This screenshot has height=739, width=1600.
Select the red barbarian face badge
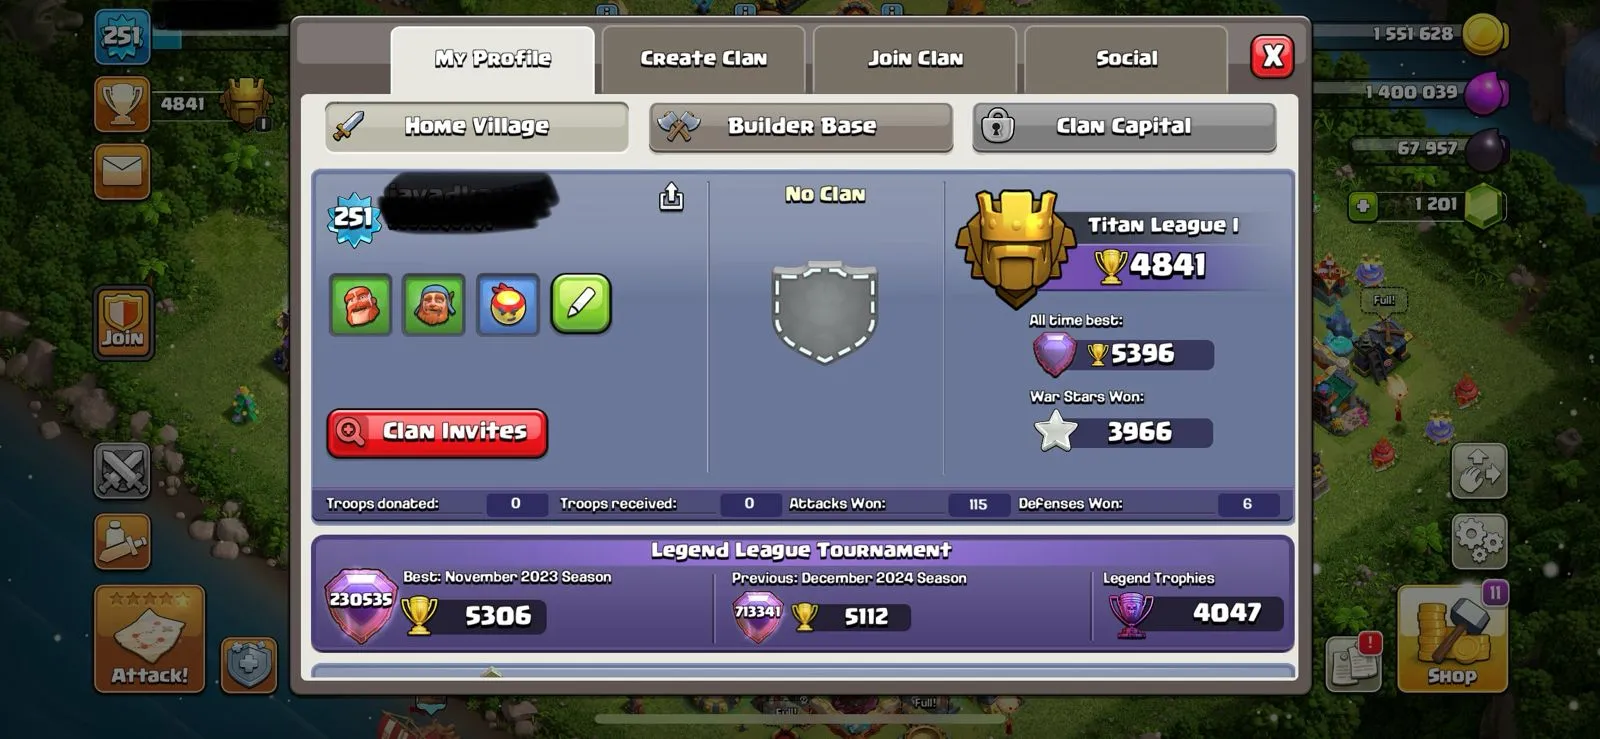tap(361, 304)
